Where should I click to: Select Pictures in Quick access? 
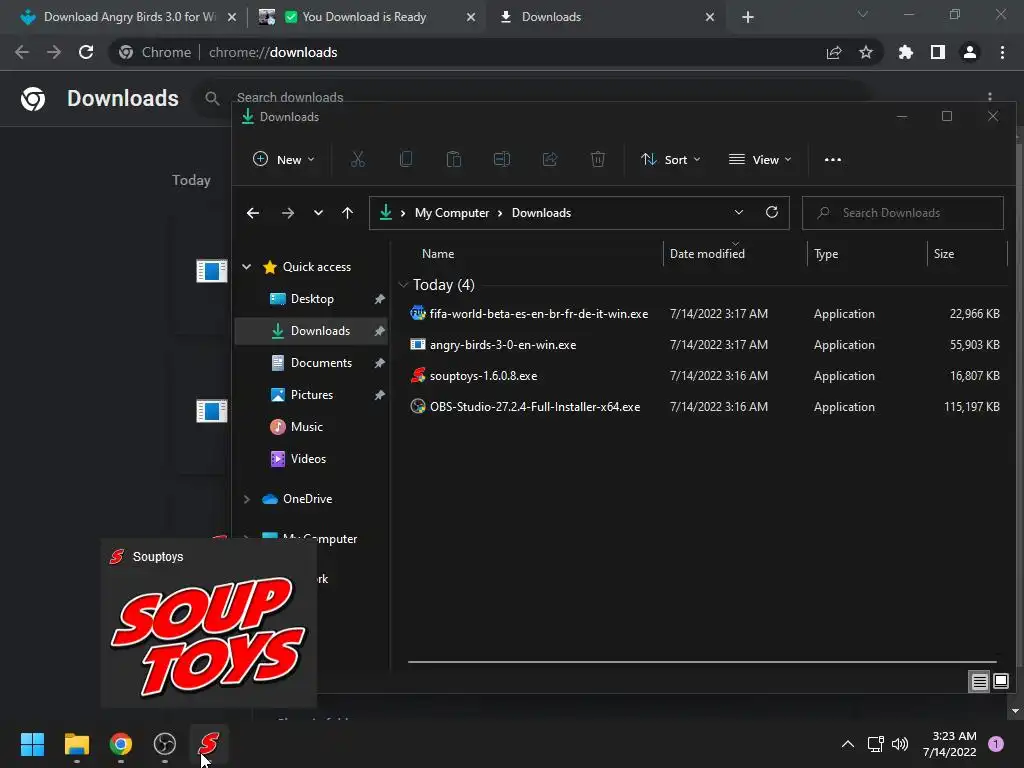coord(312,394)
